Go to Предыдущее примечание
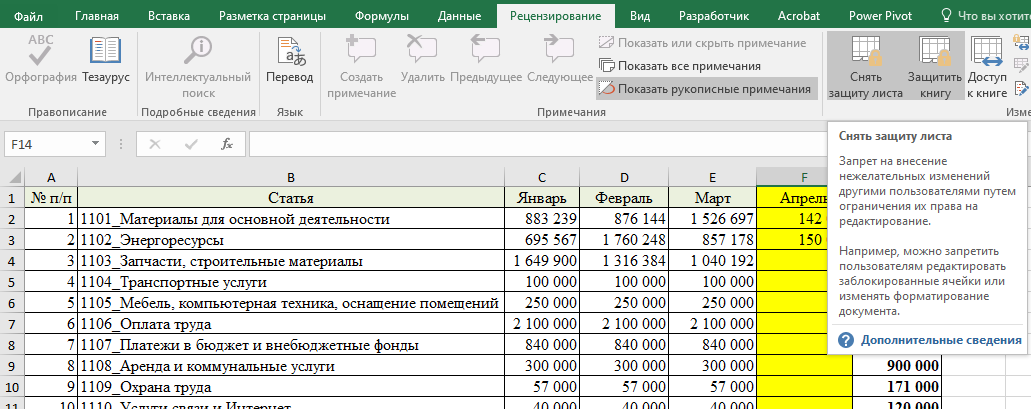The image size is (1031, 409). click(486, 60)
